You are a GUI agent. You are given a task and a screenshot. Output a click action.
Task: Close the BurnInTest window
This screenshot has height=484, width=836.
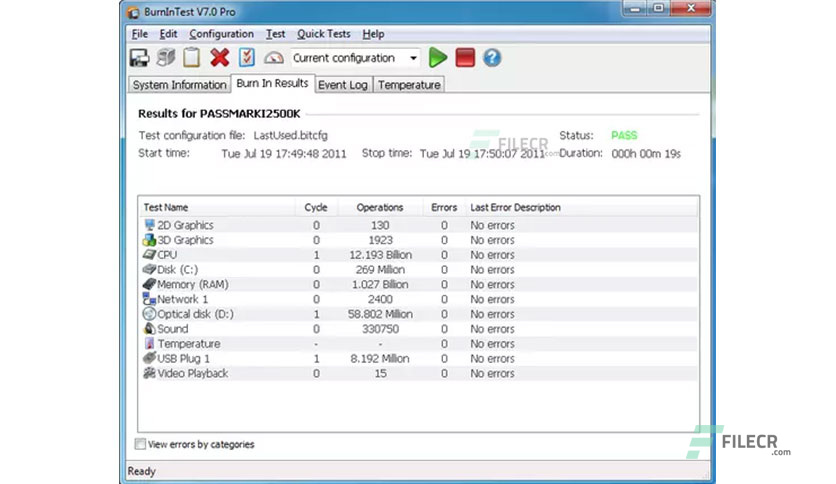pyautogui.click(x=691, y=9)
